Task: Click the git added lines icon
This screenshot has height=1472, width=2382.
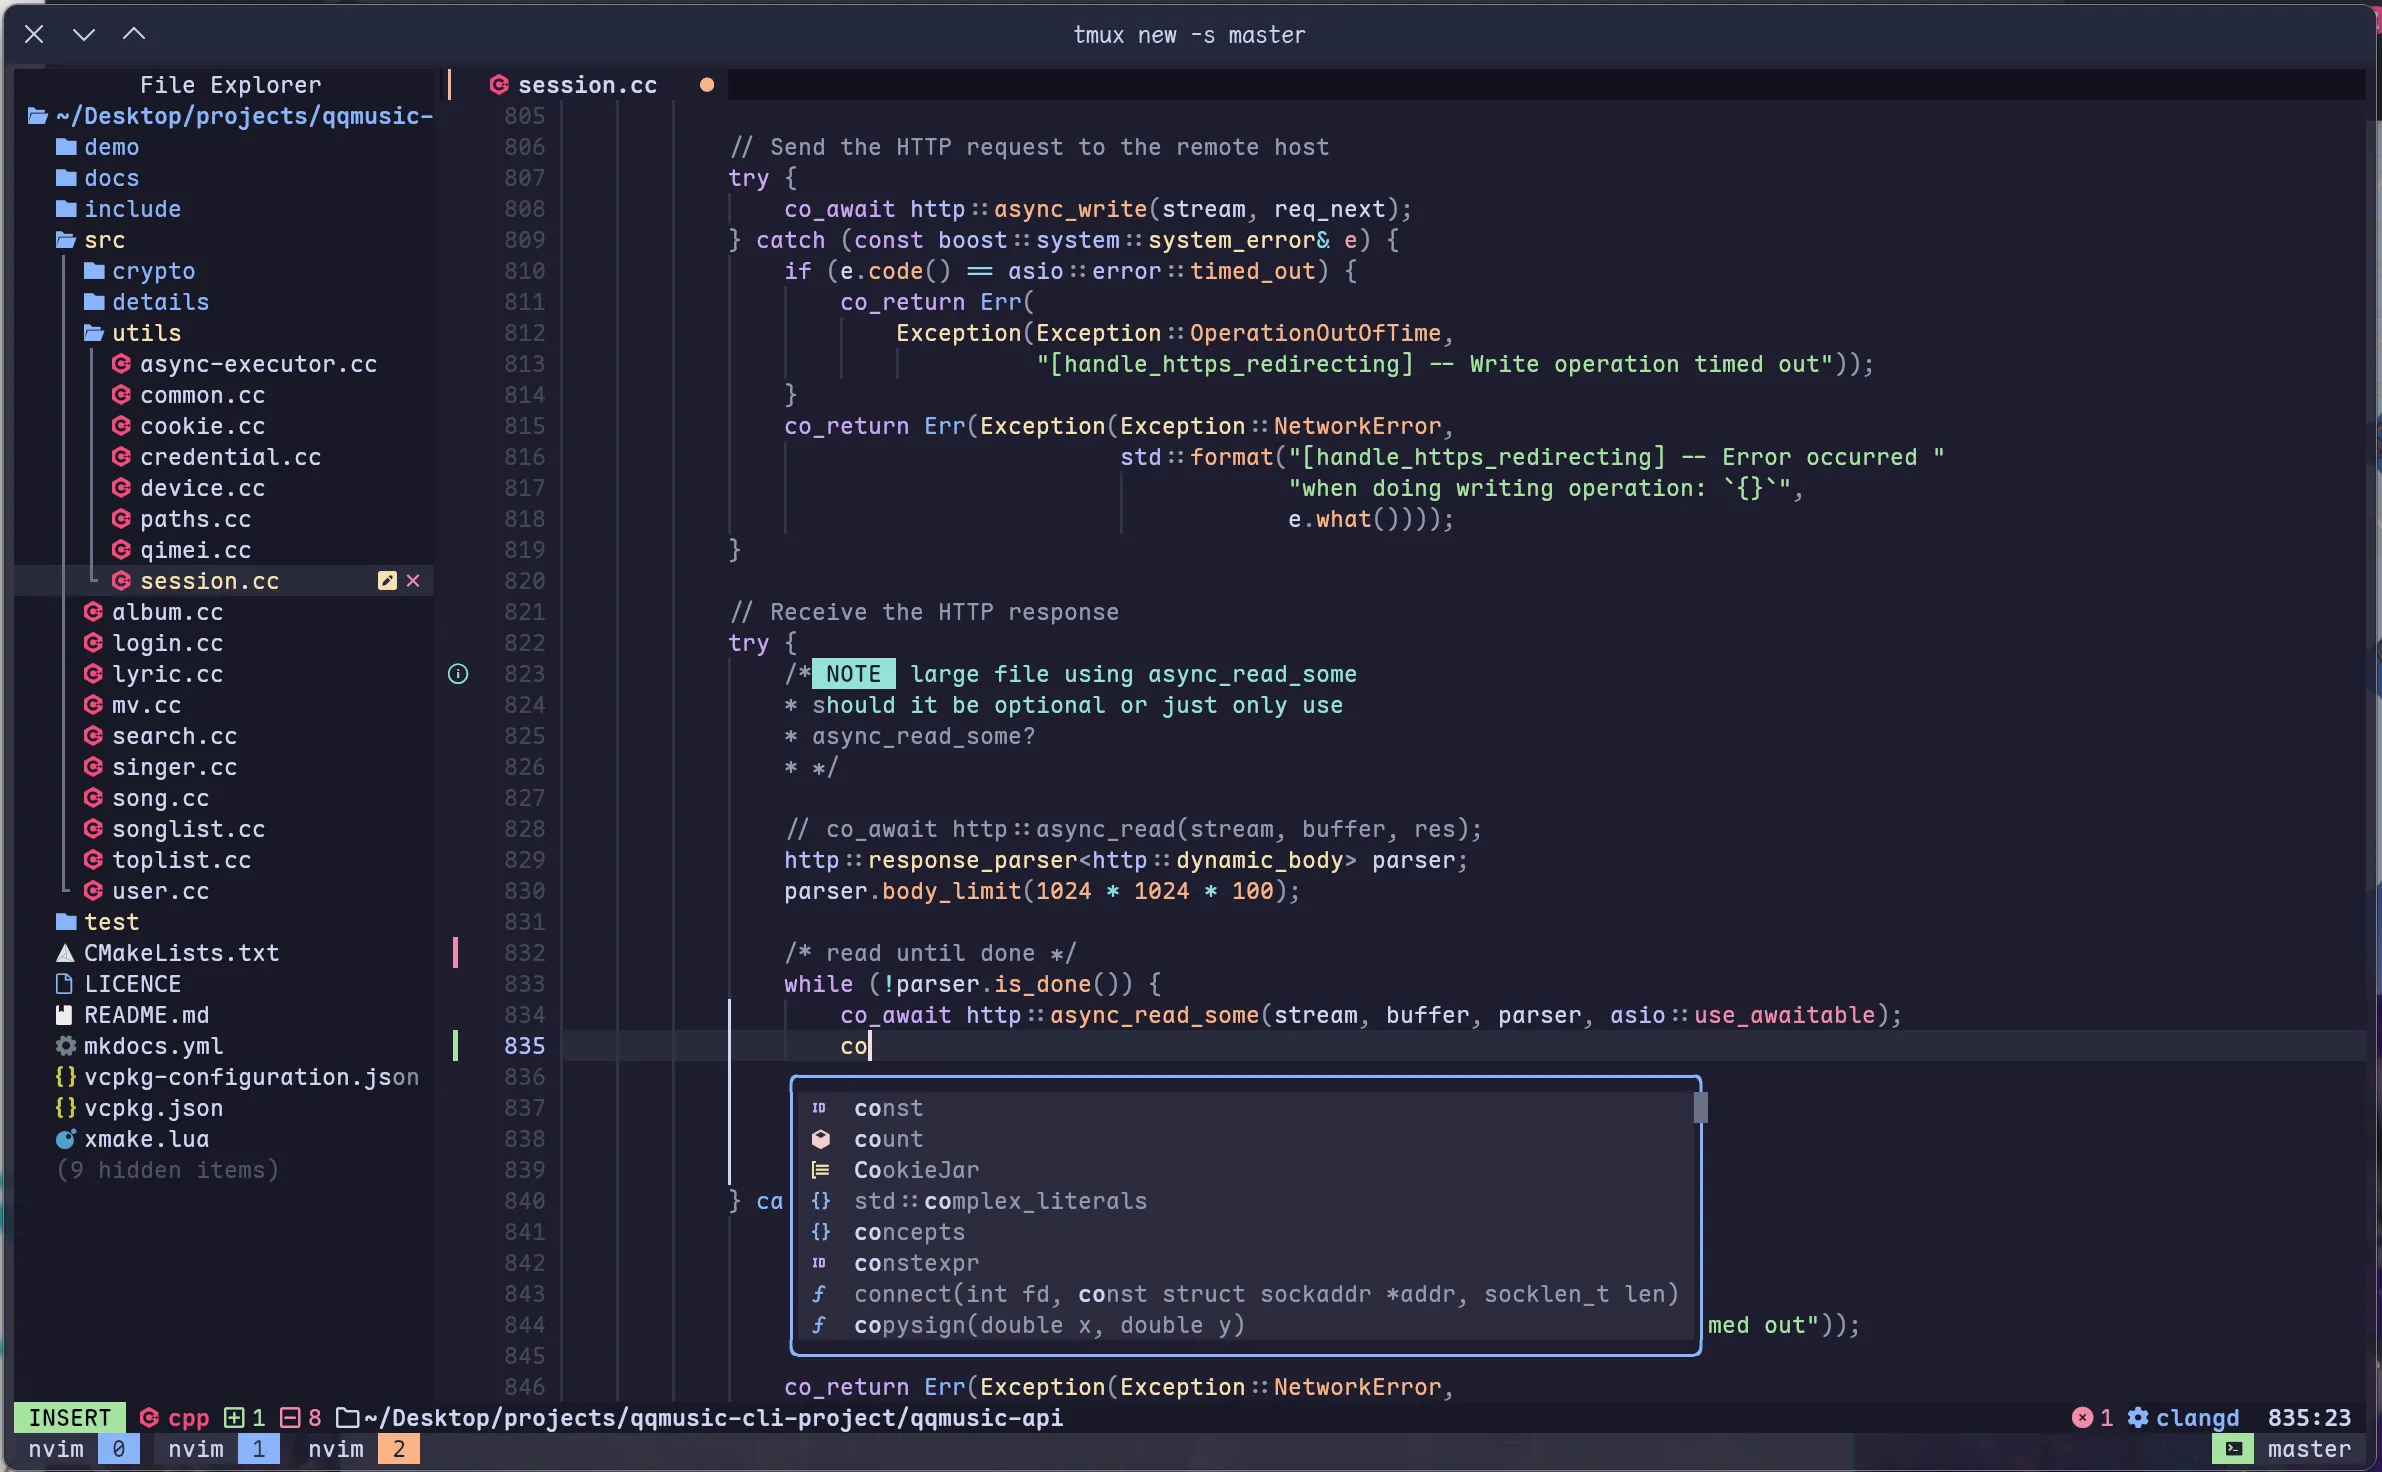Action: click(234, 1418)
